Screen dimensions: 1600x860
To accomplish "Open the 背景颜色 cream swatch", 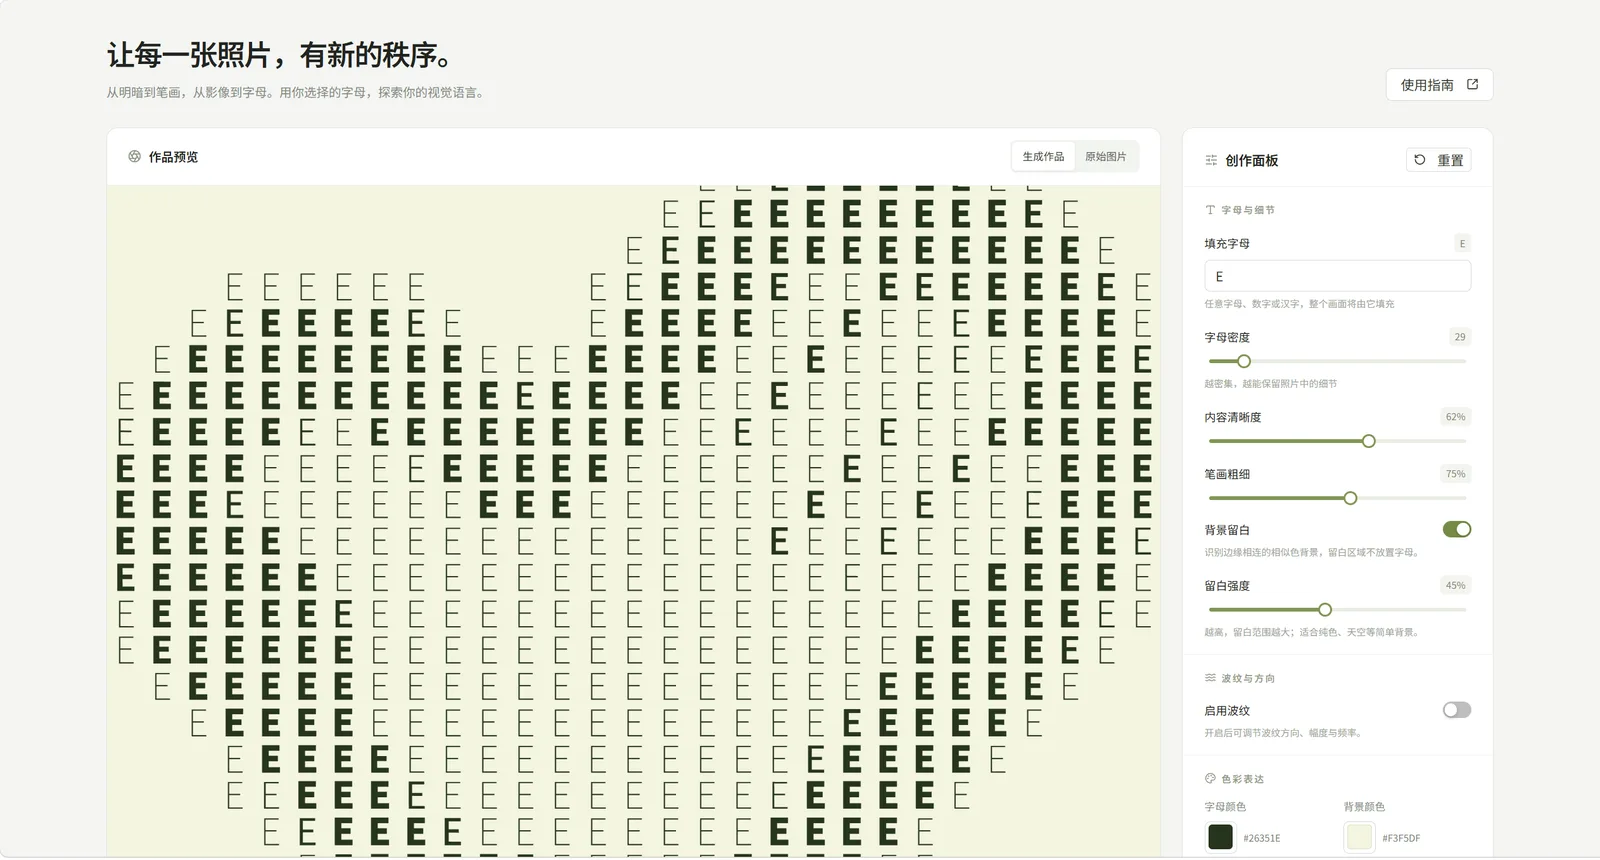I will point(1359,837).
